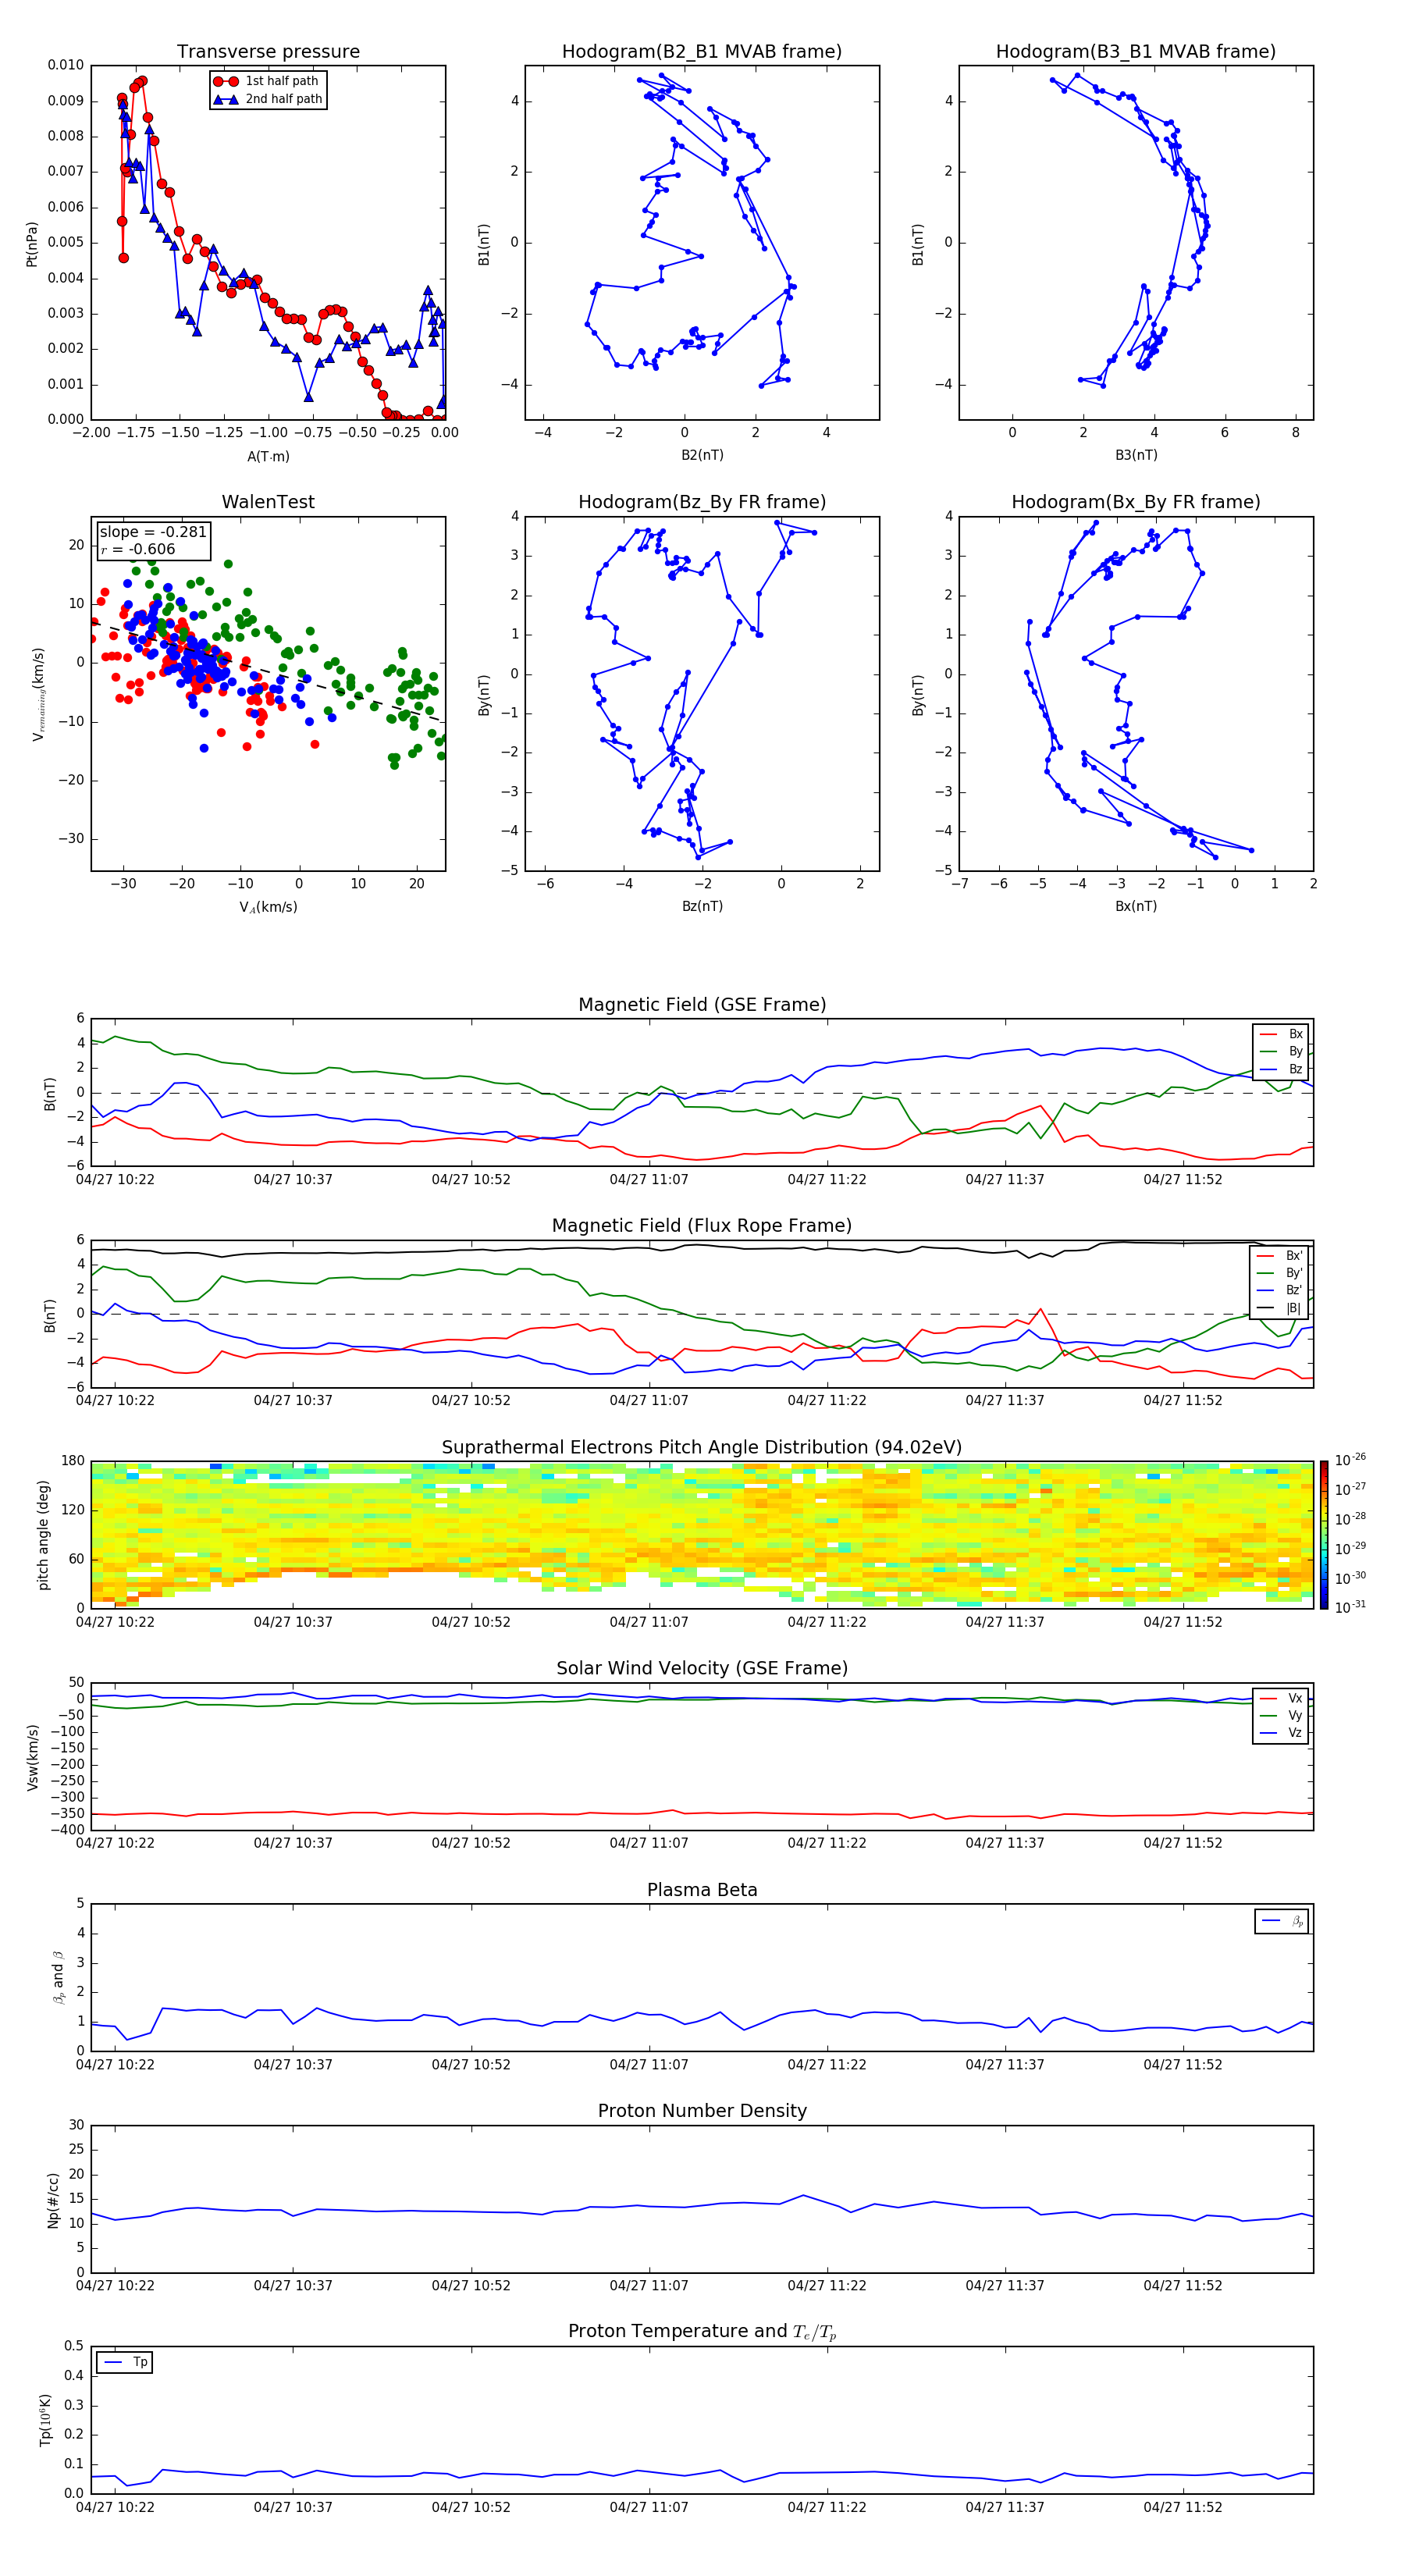The height and width of the screenshot is (2576, 1405).
Task: Click the '-1.75' tick on the A axis
Action: click(135, 433)
